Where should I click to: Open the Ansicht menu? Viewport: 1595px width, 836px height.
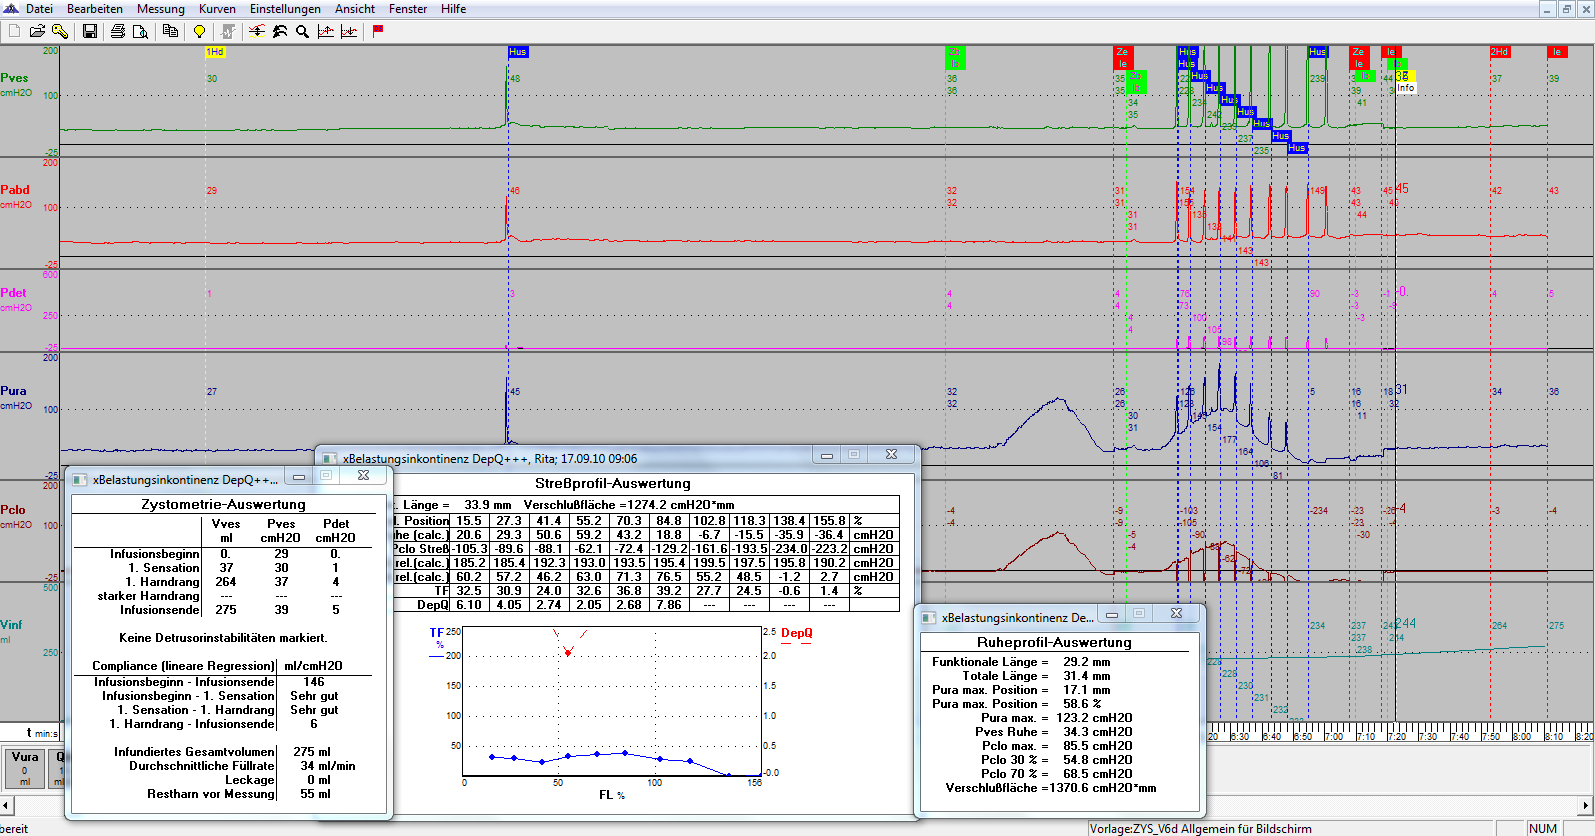click(355, 9)
